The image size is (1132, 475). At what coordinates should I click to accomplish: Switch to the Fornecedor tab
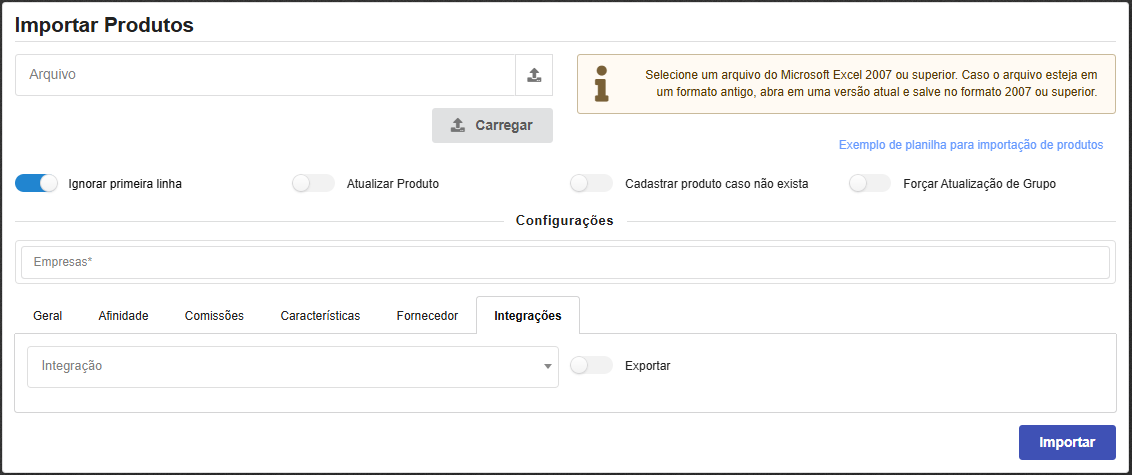[427, 315]
